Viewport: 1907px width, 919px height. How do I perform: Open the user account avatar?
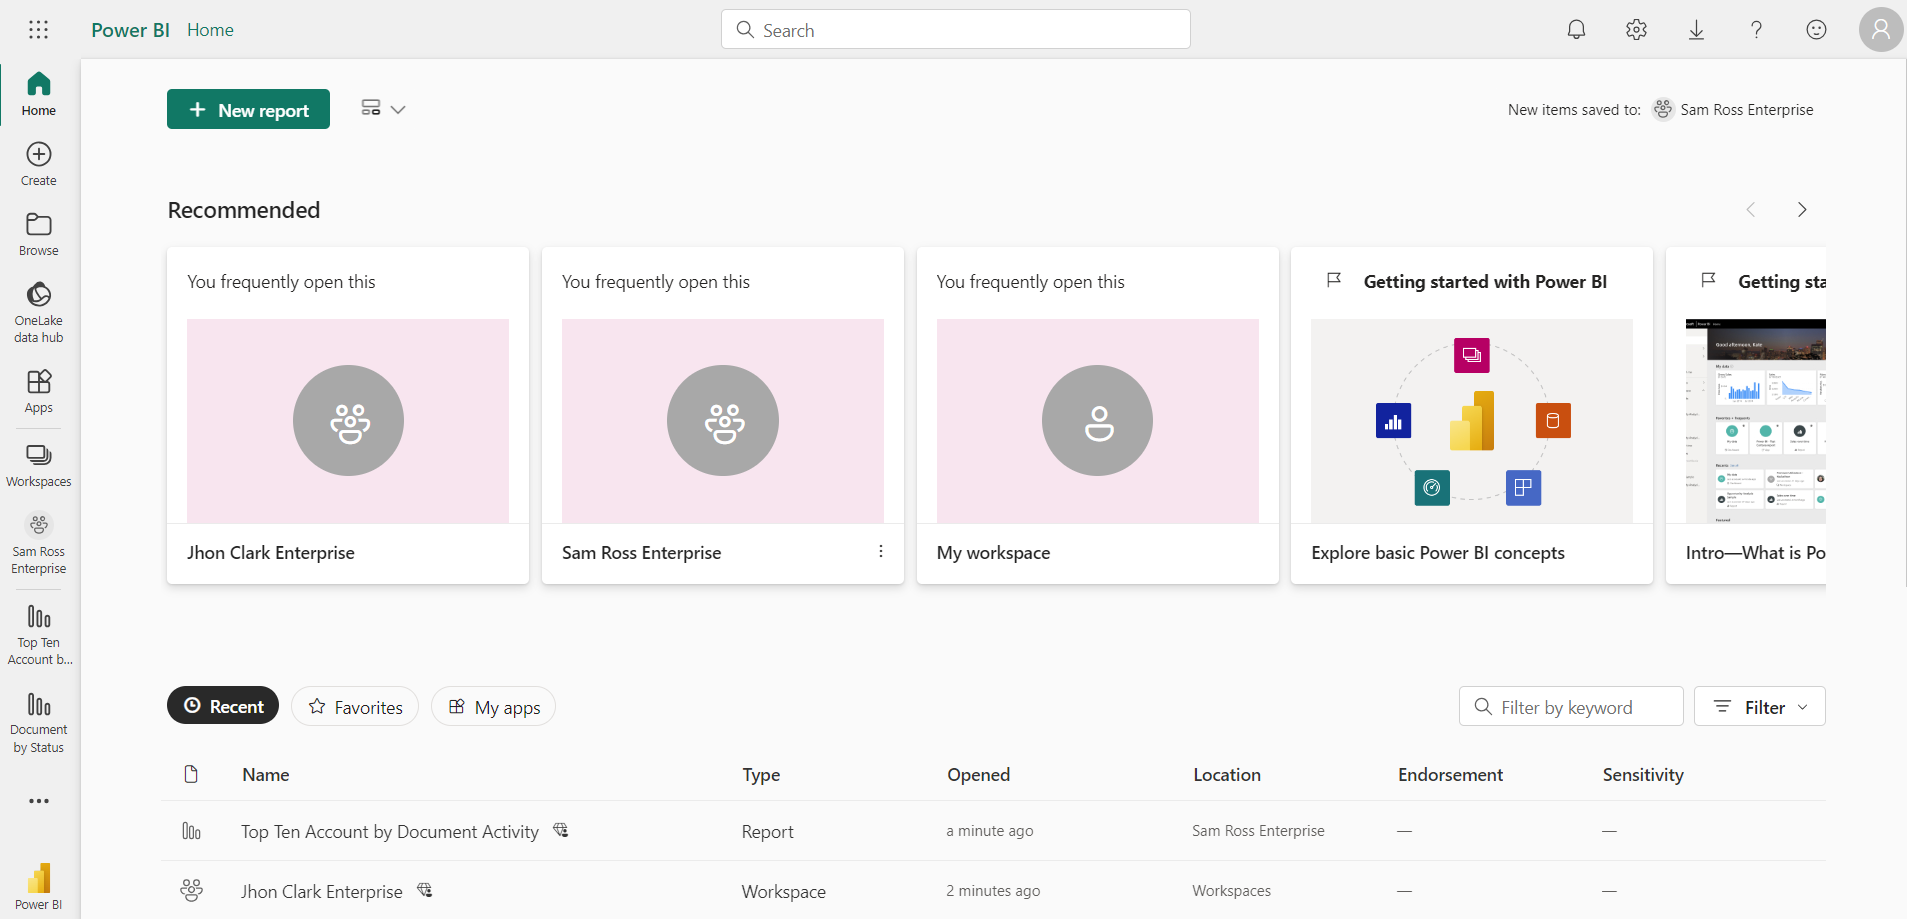(1881, 30)
